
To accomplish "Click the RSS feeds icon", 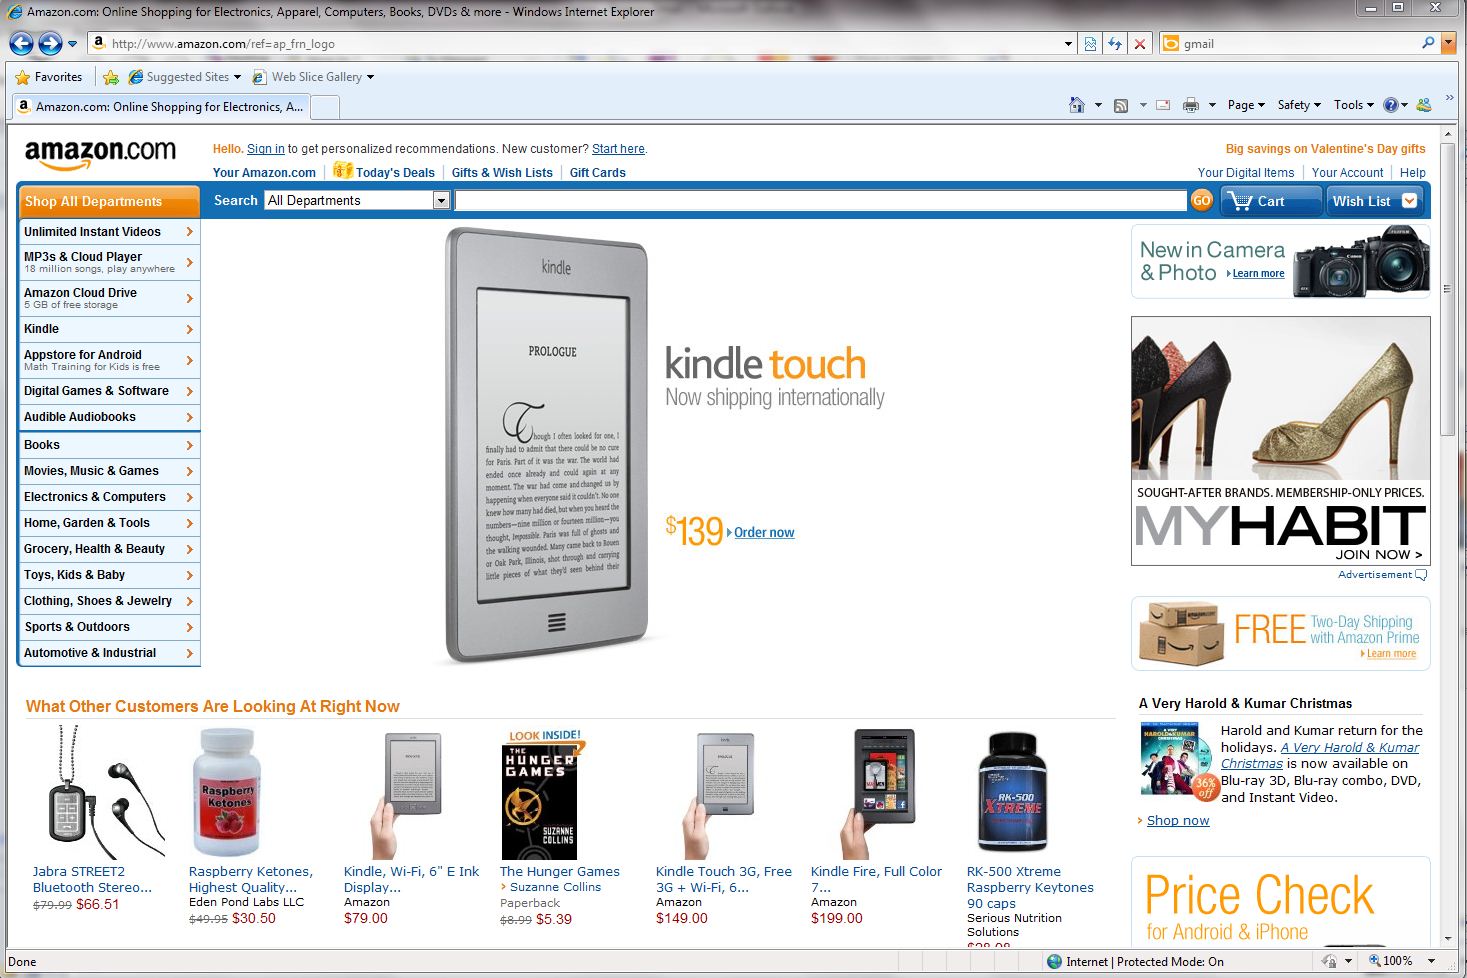I will click(x=1121, y=105).
